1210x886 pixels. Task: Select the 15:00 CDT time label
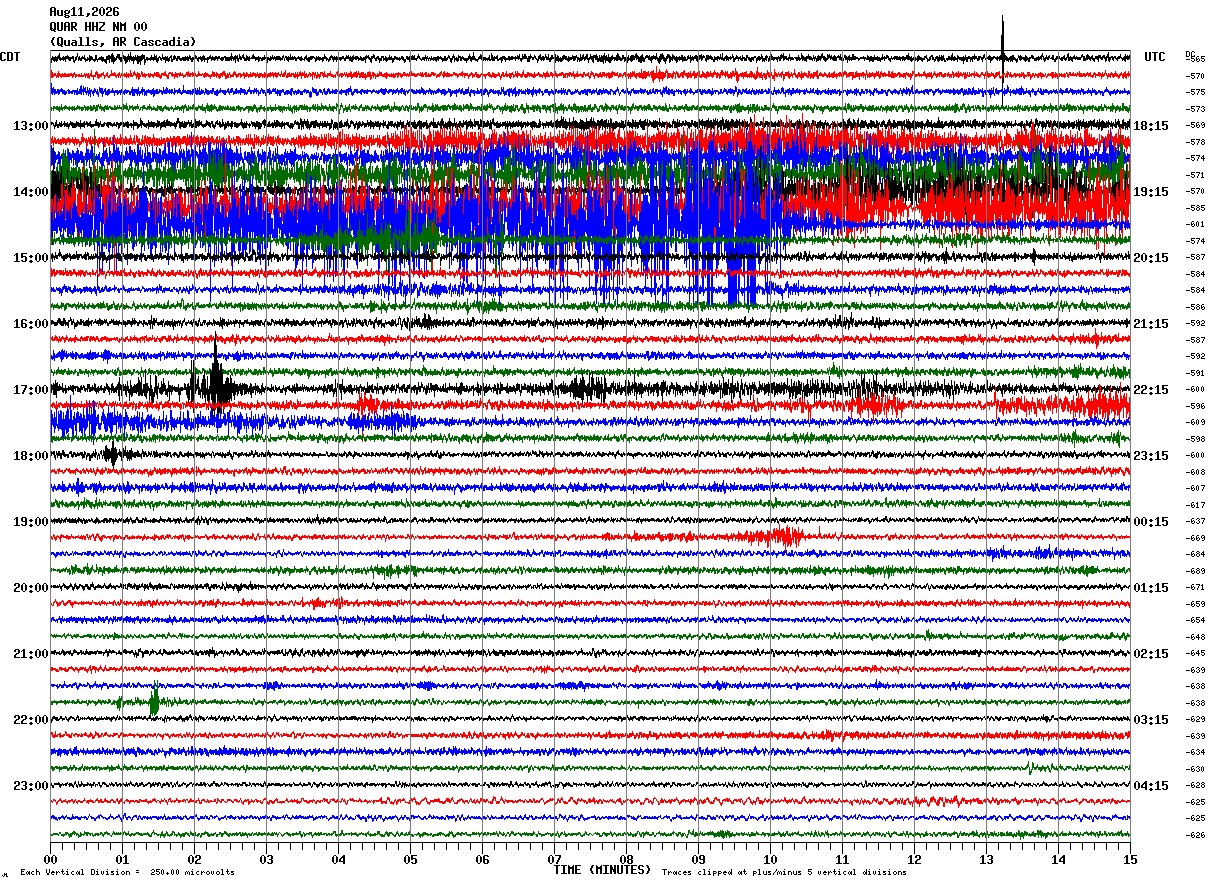click(30, 257)
